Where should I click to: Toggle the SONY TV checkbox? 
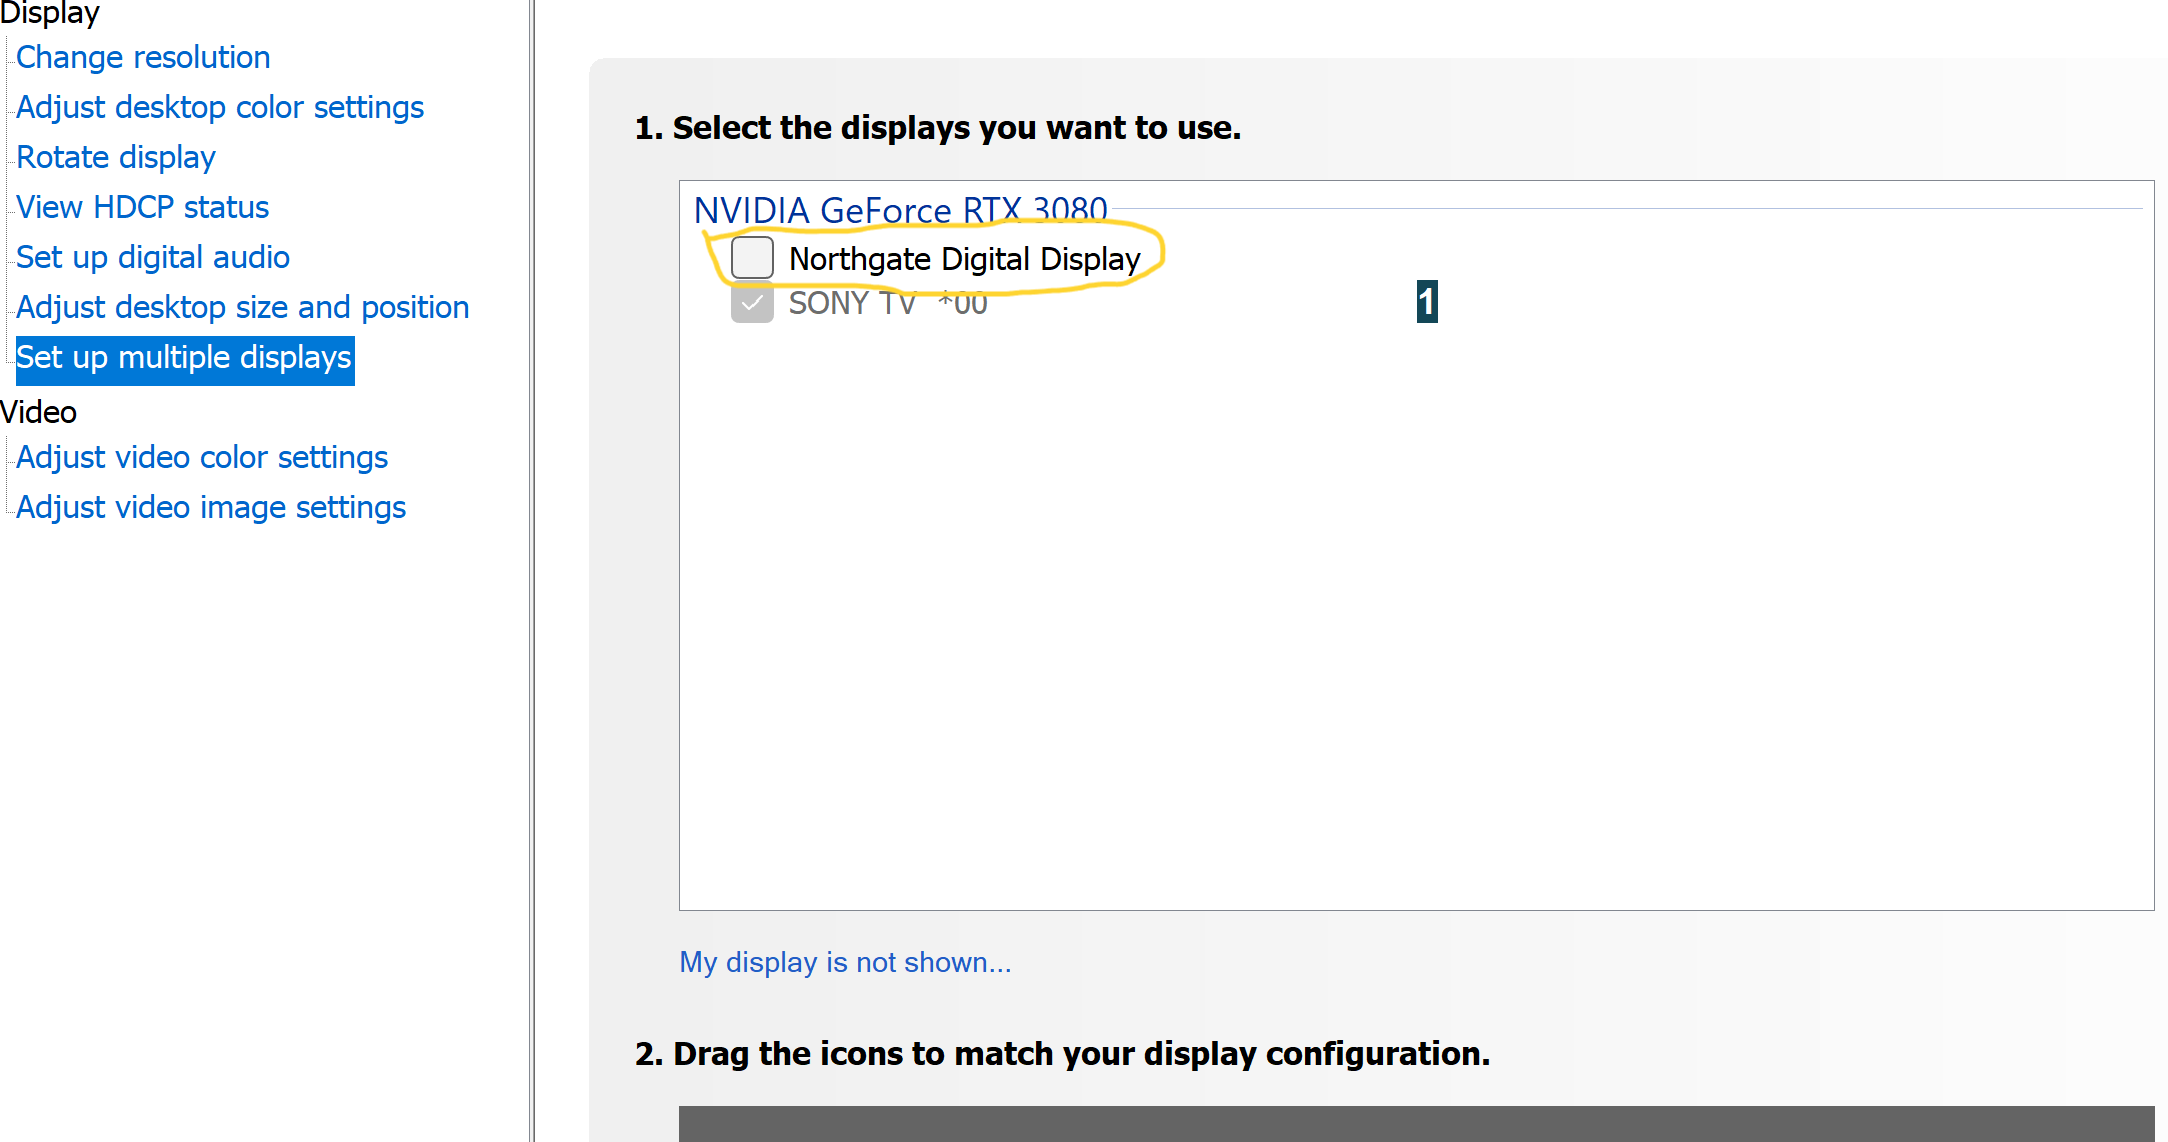(x=752, y=303)
